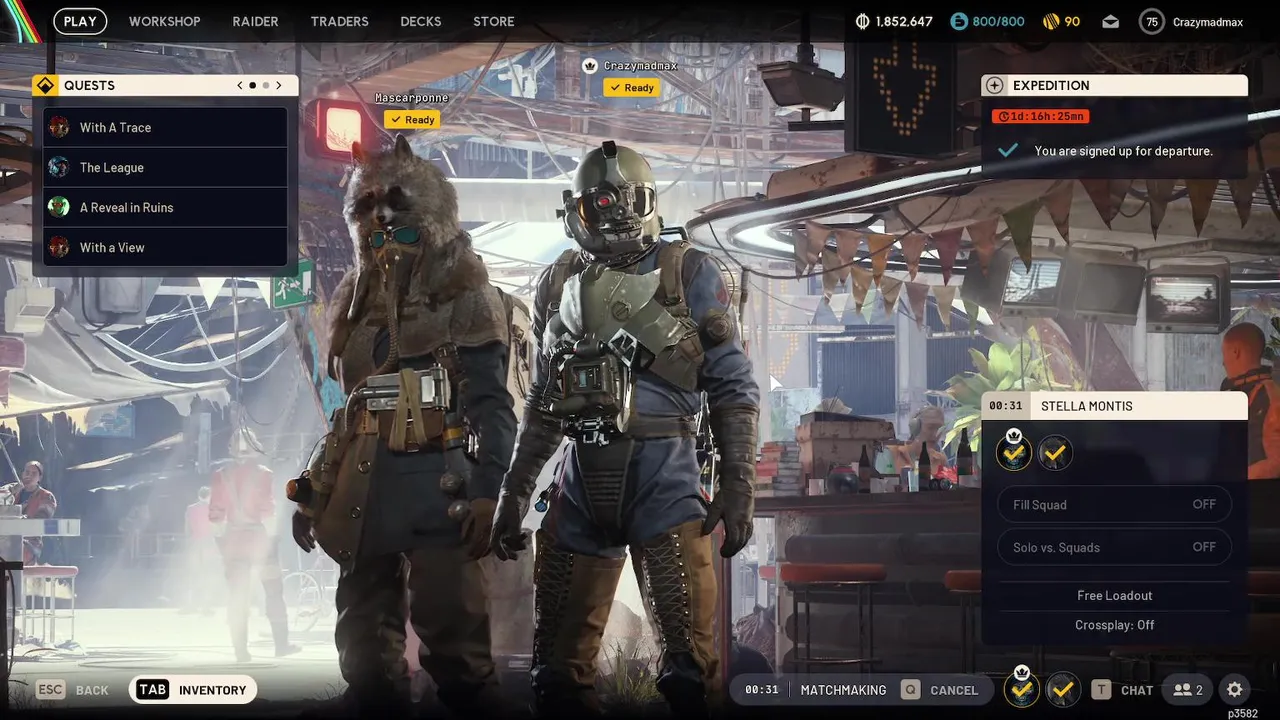Open INVENTORY with the TAB button
Image resolution: width=1280 pixels, height=720 pixels.
click(x=193, y=690)
